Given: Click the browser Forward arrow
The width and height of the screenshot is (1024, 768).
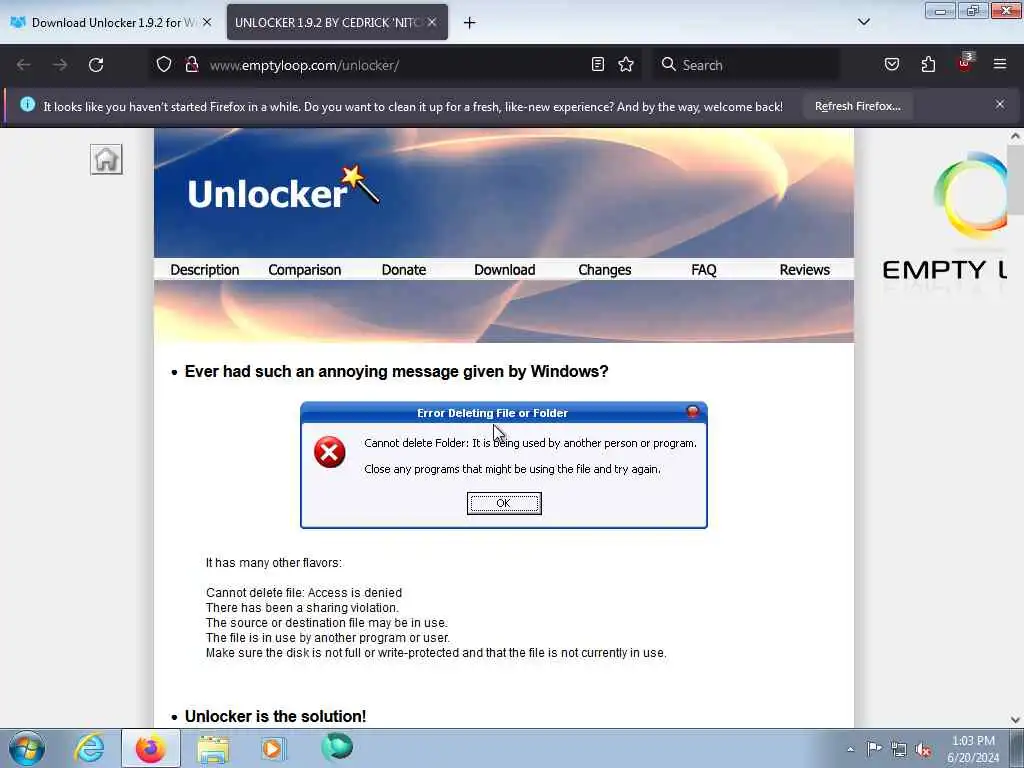Looking at the screenshot, I should tap(60, 65).
